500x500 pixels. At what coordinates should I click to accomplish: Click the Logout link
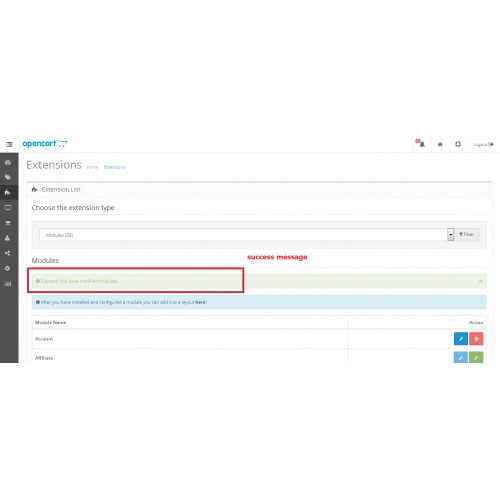click(483, 144)
